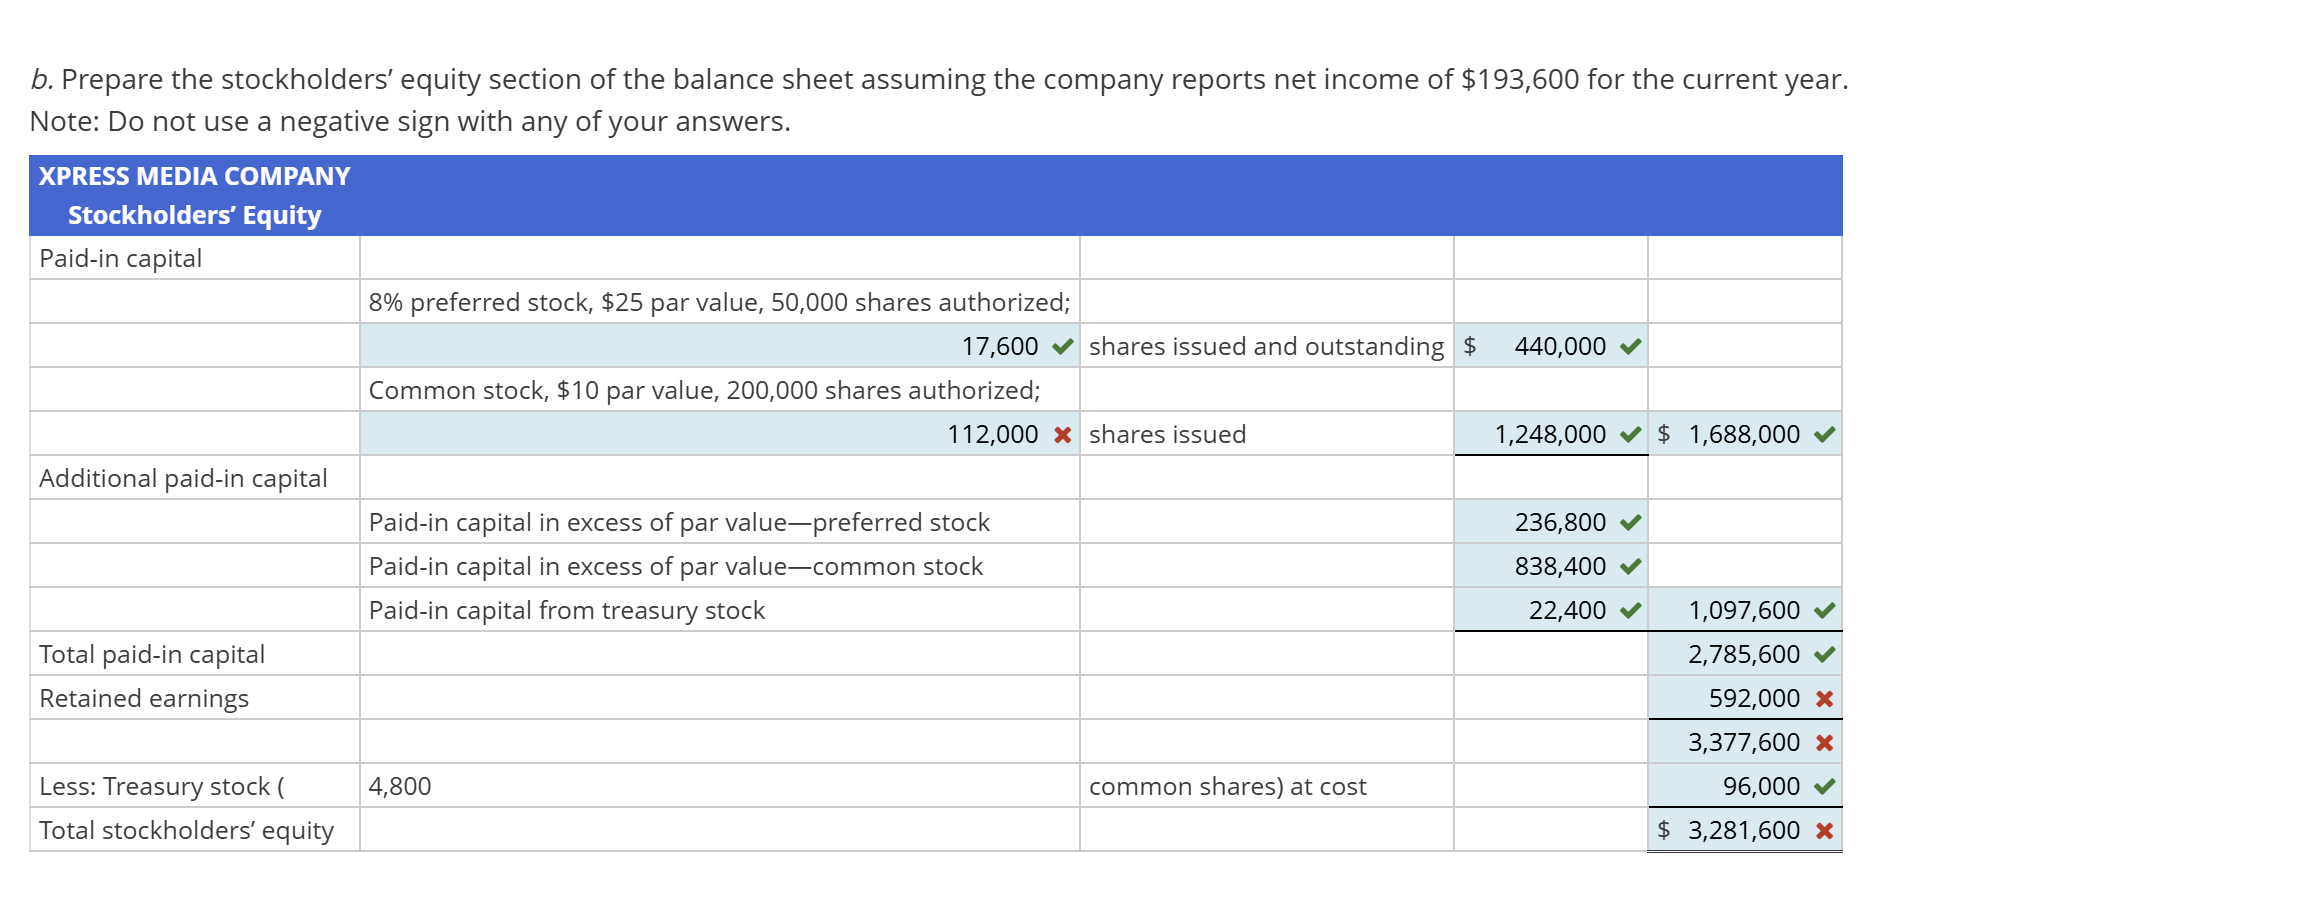Click the Paid-in capital from treasury stock label
This screenshot has height=918, width=2313.
tap(566, 610)
